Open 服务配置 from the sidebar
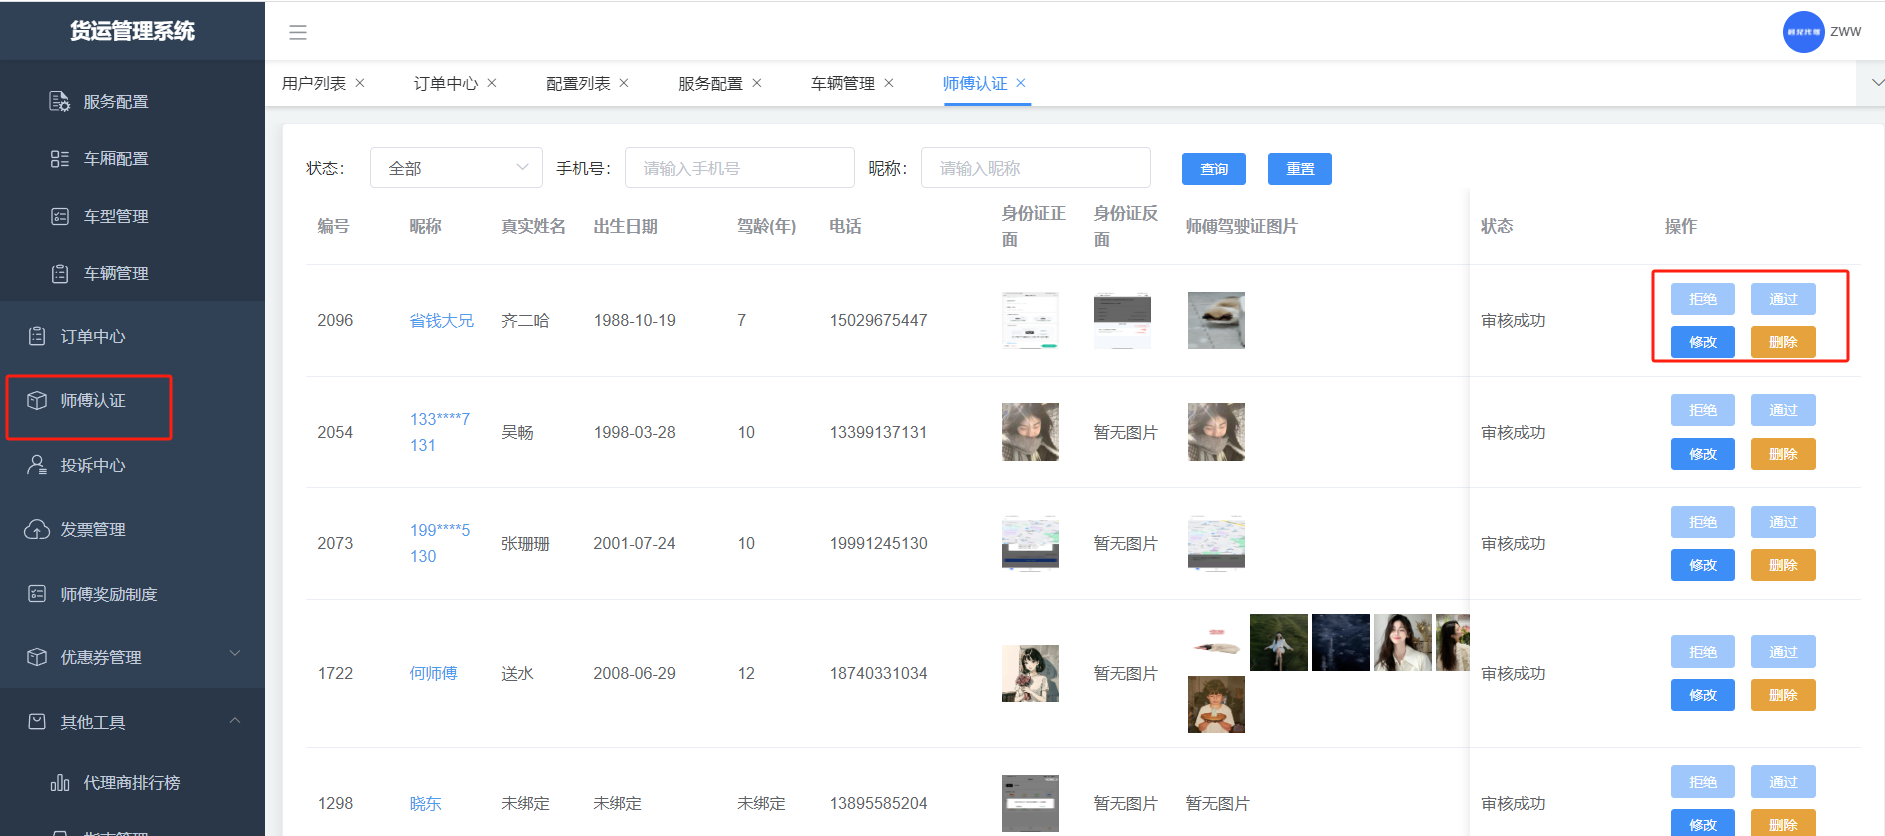The width and height of the screenshot is (1885, 836). pos(115,102)
